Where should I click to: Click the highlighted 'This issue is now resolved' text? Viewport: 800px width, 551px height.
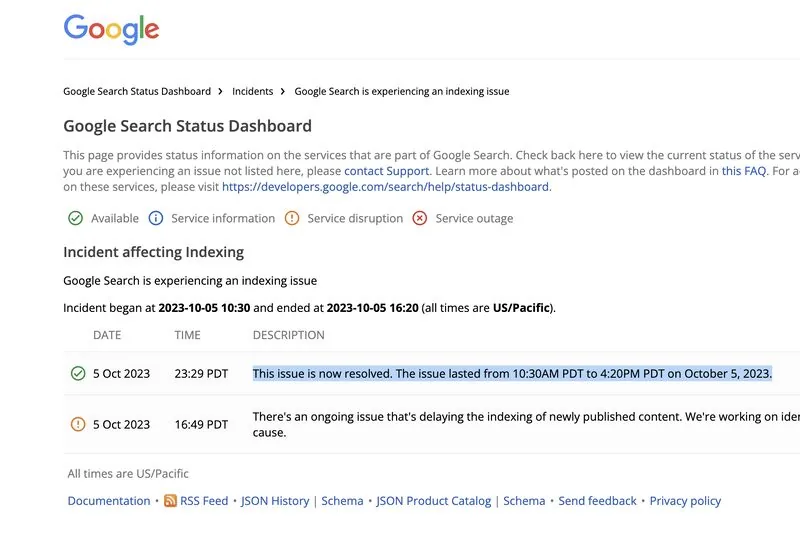(x=512, y=373)
